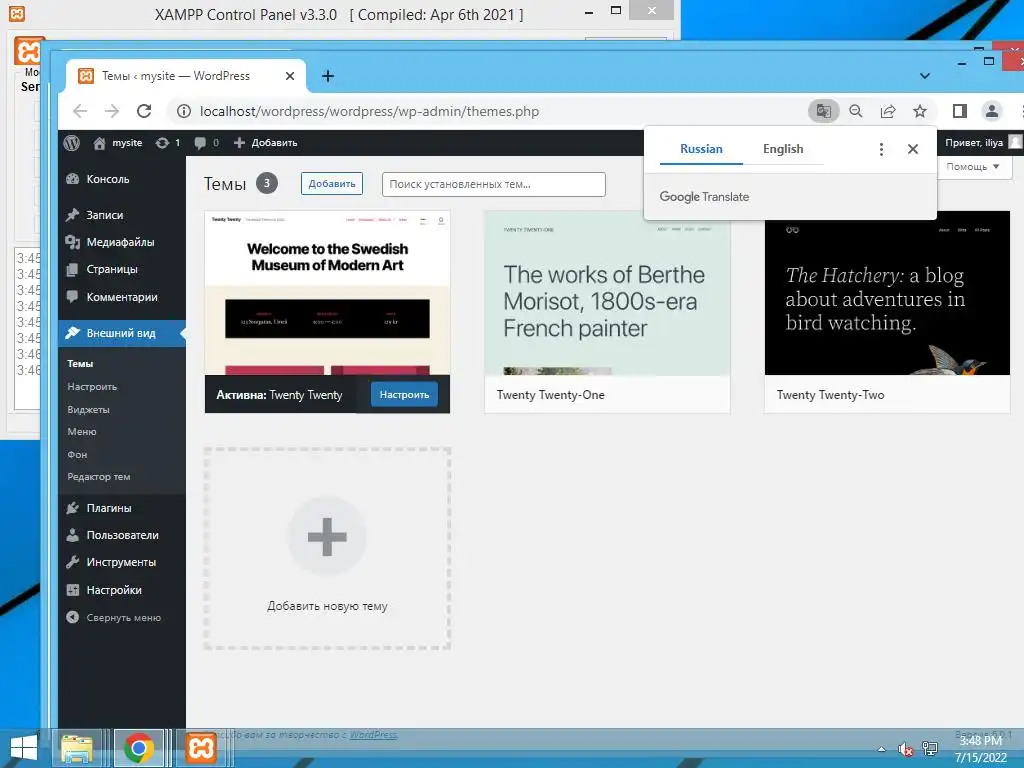Click XAMPP icon in taskbar
1024x768 pixels.
[201, 748]
